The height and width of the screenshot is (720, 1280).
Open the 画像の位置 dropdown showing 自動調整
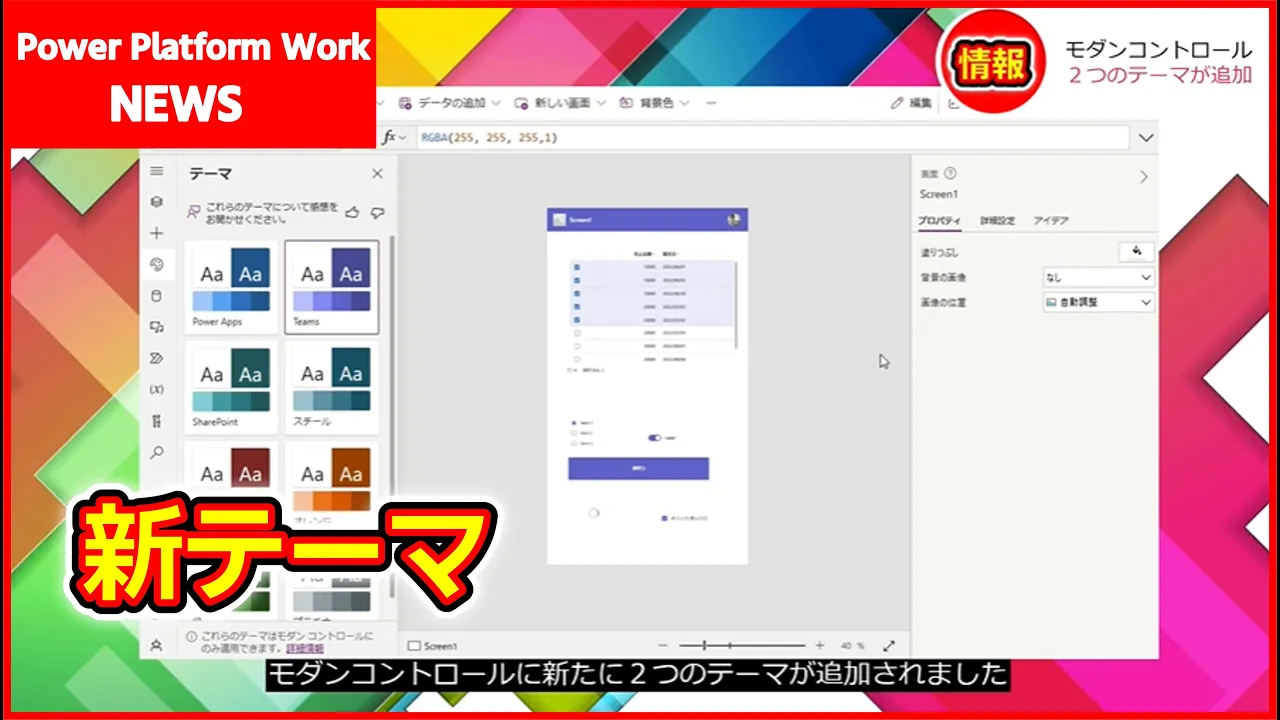pos(1098,302)
